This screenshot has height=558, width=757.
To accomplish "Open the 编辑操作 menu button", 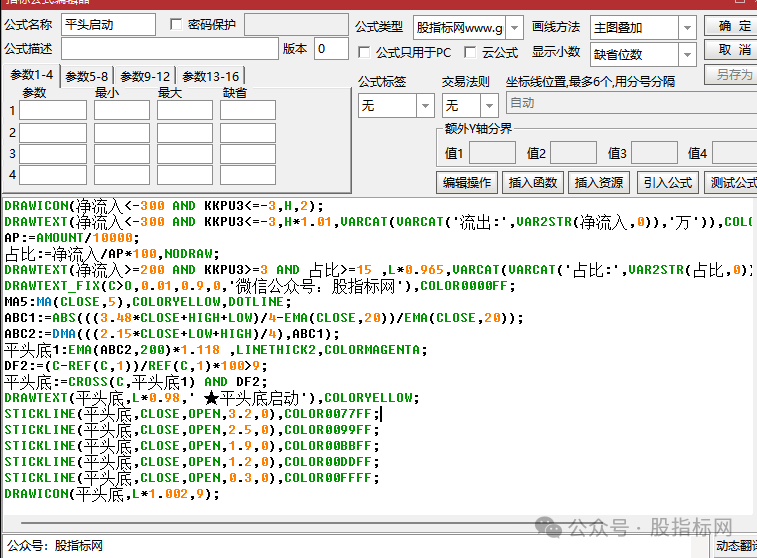I will point(467,182).
